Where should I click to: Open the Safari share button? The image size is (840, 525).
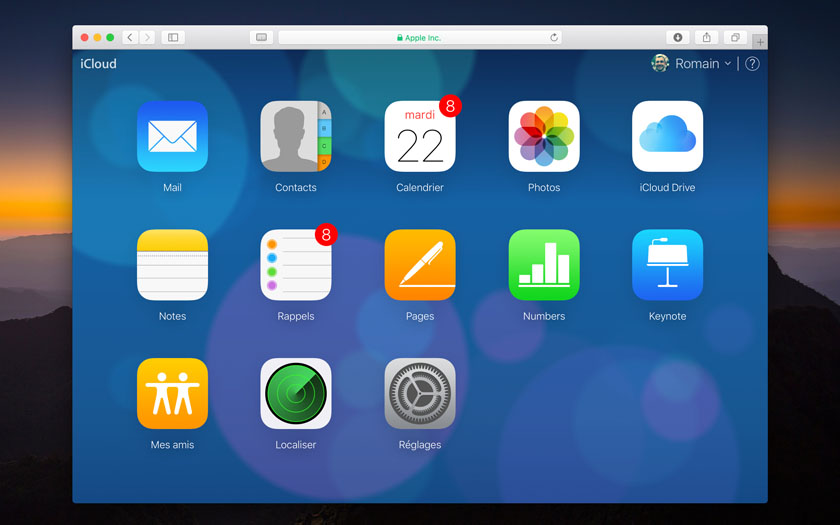[x=707, y=38]
